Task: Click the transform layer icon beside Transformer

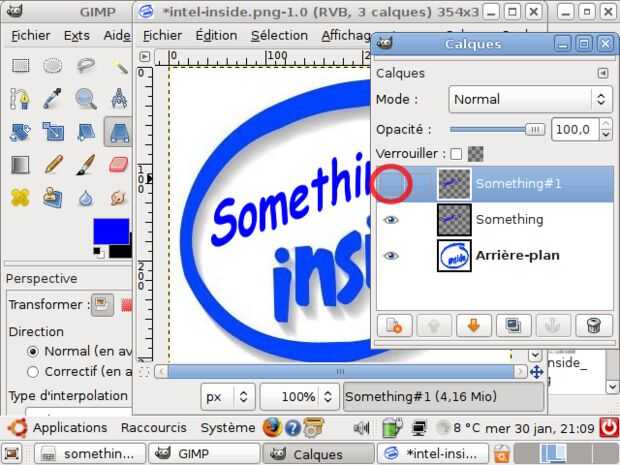Action: click(x=102, y=304)
